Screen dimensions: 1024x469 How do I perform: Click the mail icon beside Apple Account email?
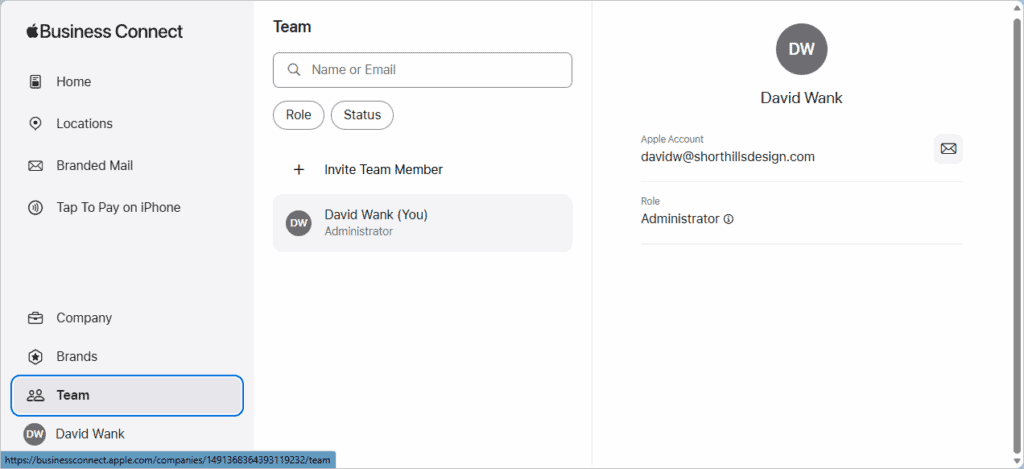(x=948, y=149)
